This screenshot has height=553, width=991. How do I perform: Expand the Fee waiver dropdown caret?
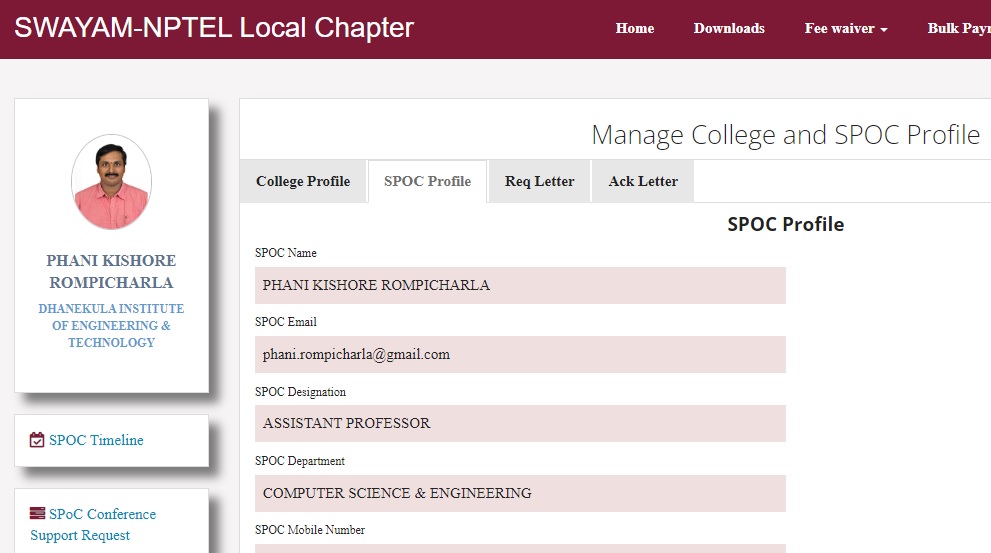click(x=884, y=30)
